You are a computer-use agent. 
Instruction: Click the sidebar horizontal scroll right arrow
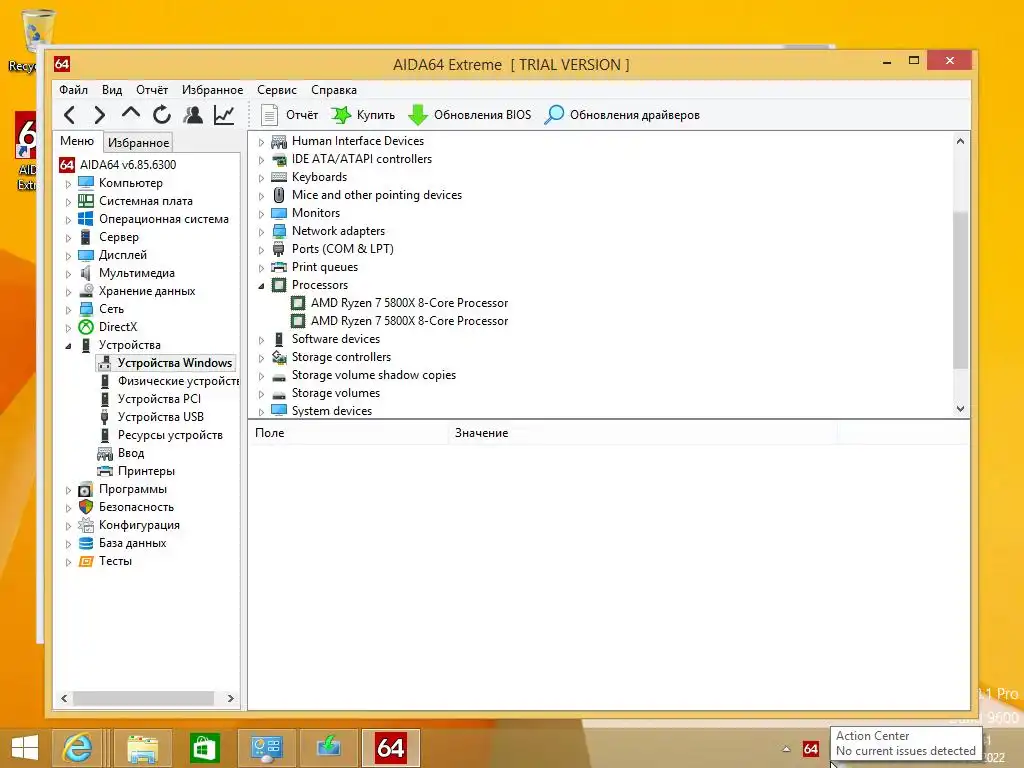point(231,698)
